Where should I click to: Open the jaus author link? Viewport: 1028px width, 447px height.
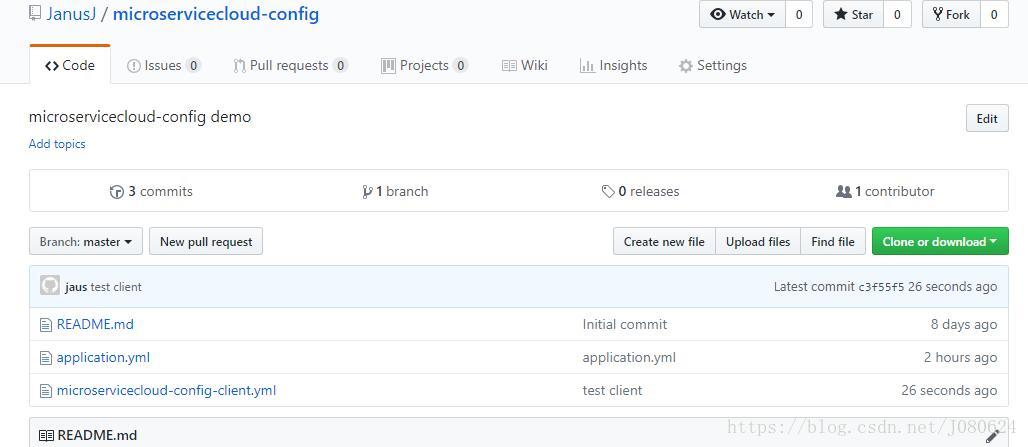coord(76,286)
